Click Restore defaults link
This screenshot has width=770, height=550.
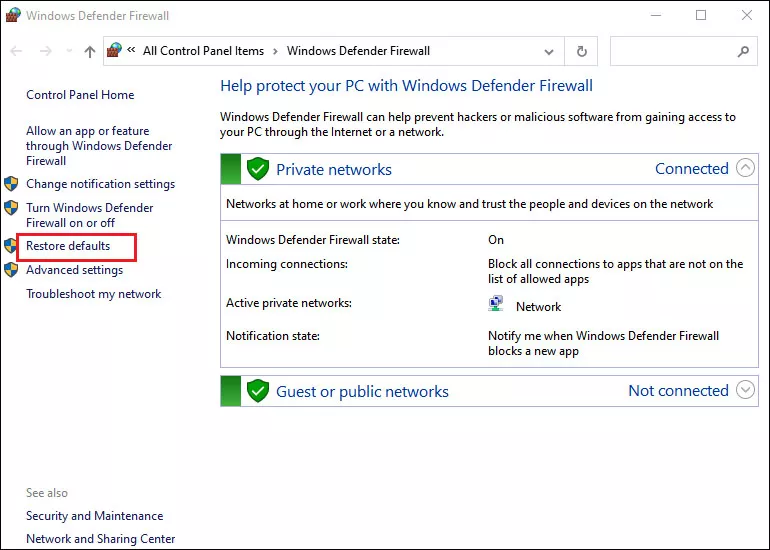coord(68,246)
